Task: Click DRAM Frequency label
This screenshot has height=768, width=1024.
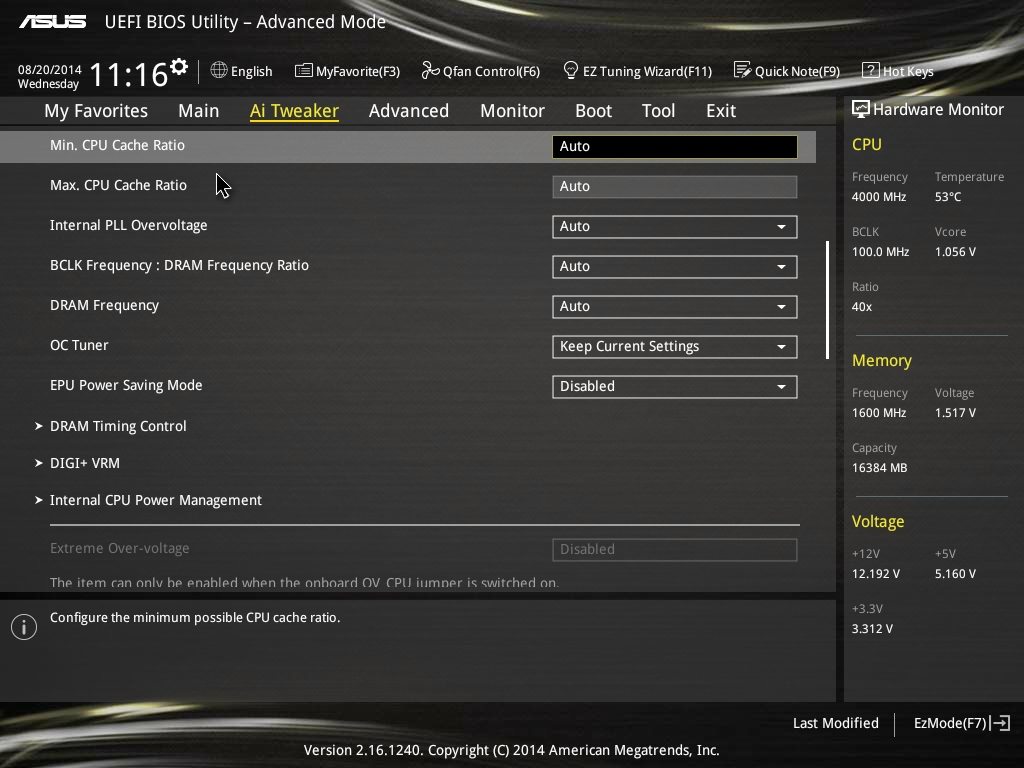Action: (x=104, y=306)
